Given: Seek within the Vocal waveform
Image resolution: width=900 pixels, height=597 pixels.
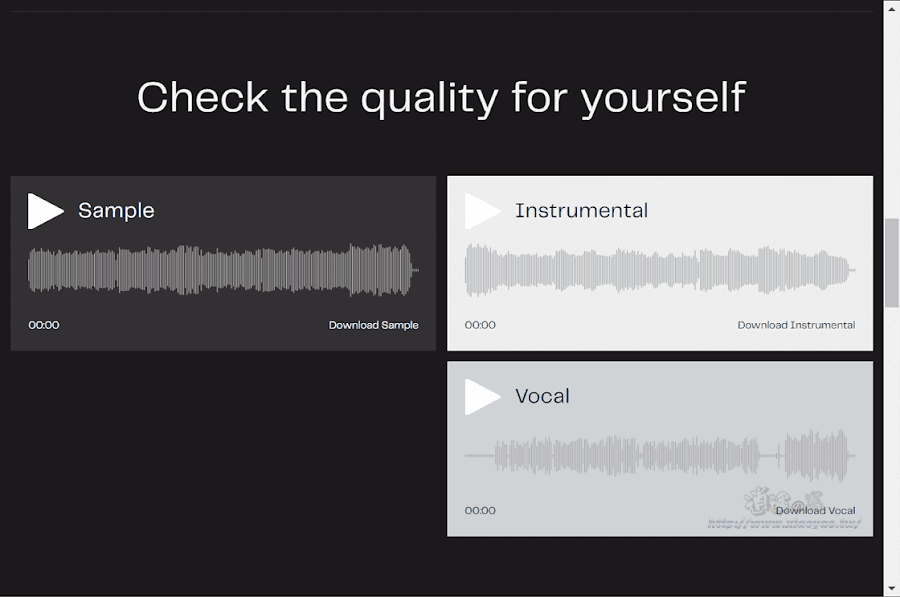Looking at the screenshot, I should (660, 456).
